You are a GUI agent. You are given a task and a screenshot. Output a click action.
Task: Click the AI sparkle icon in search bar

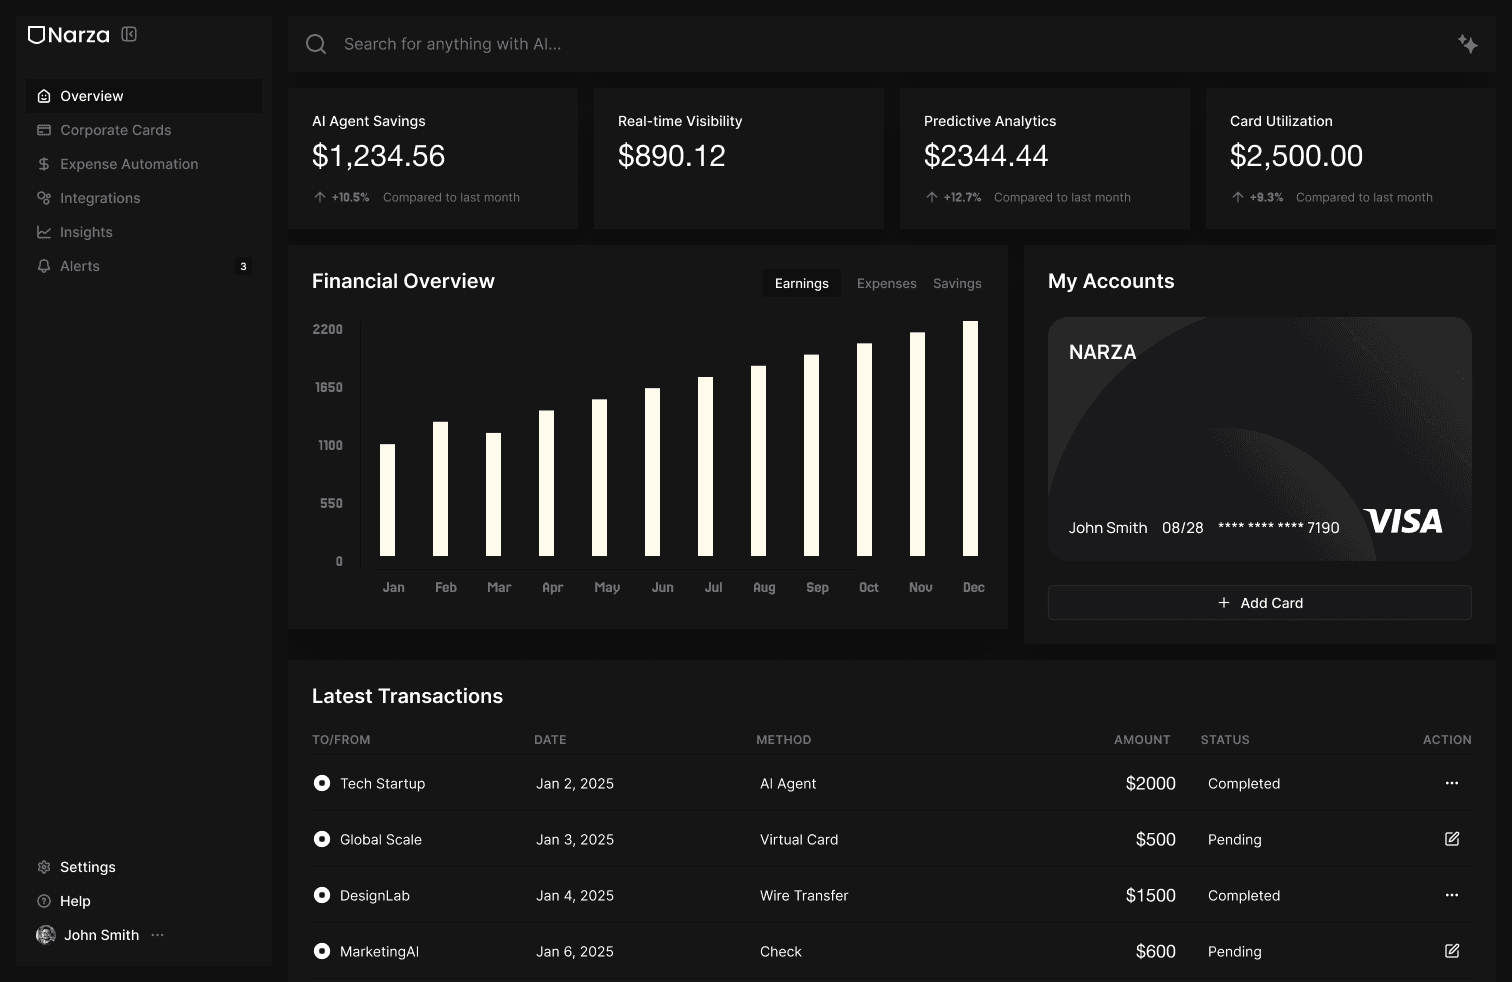pyautogui.click(x=1468, y=44)
